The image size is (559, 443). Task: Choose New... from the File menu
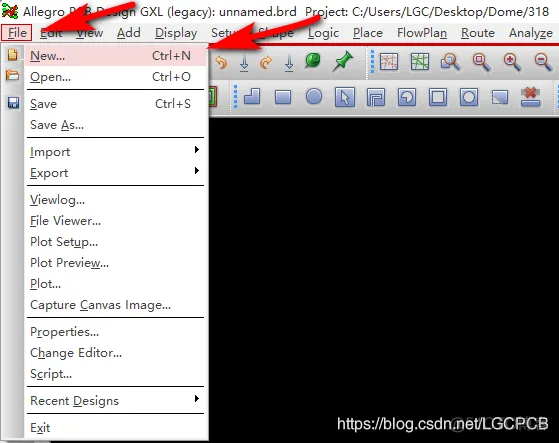(116, 56)
